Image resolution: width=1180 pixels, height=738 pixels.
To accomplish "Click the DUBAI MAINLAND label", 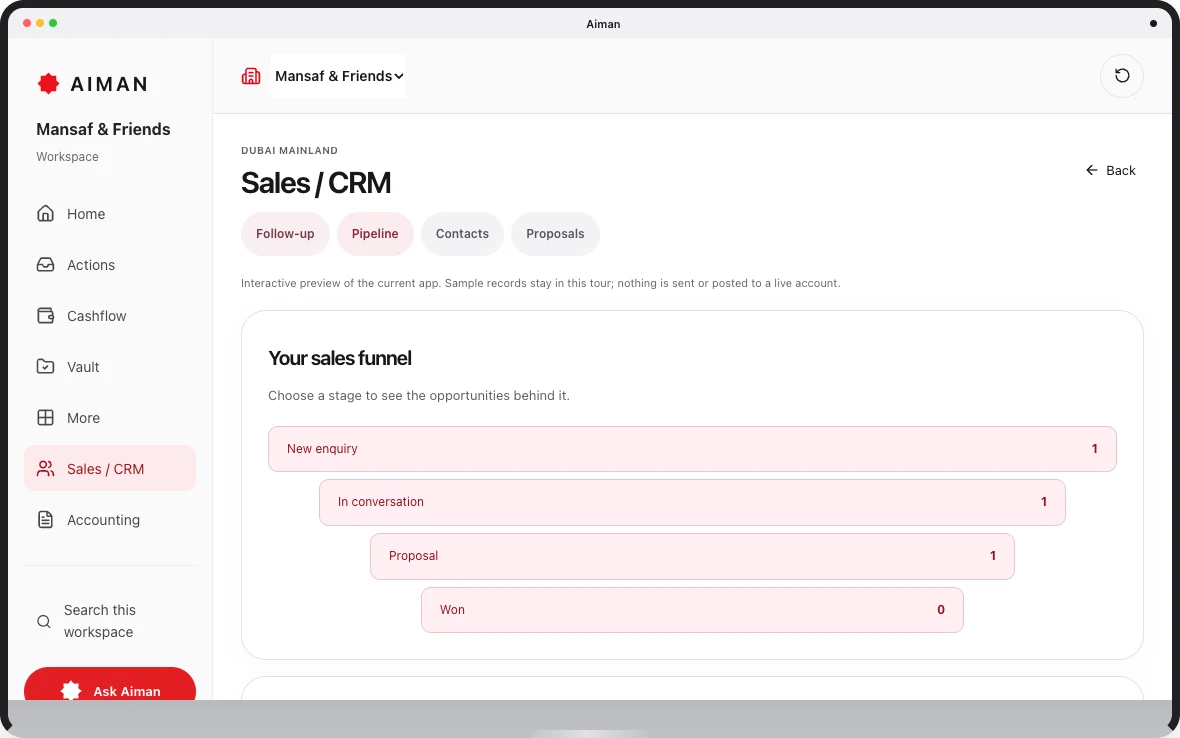I will pyautogui.click(x=289, y=150).
